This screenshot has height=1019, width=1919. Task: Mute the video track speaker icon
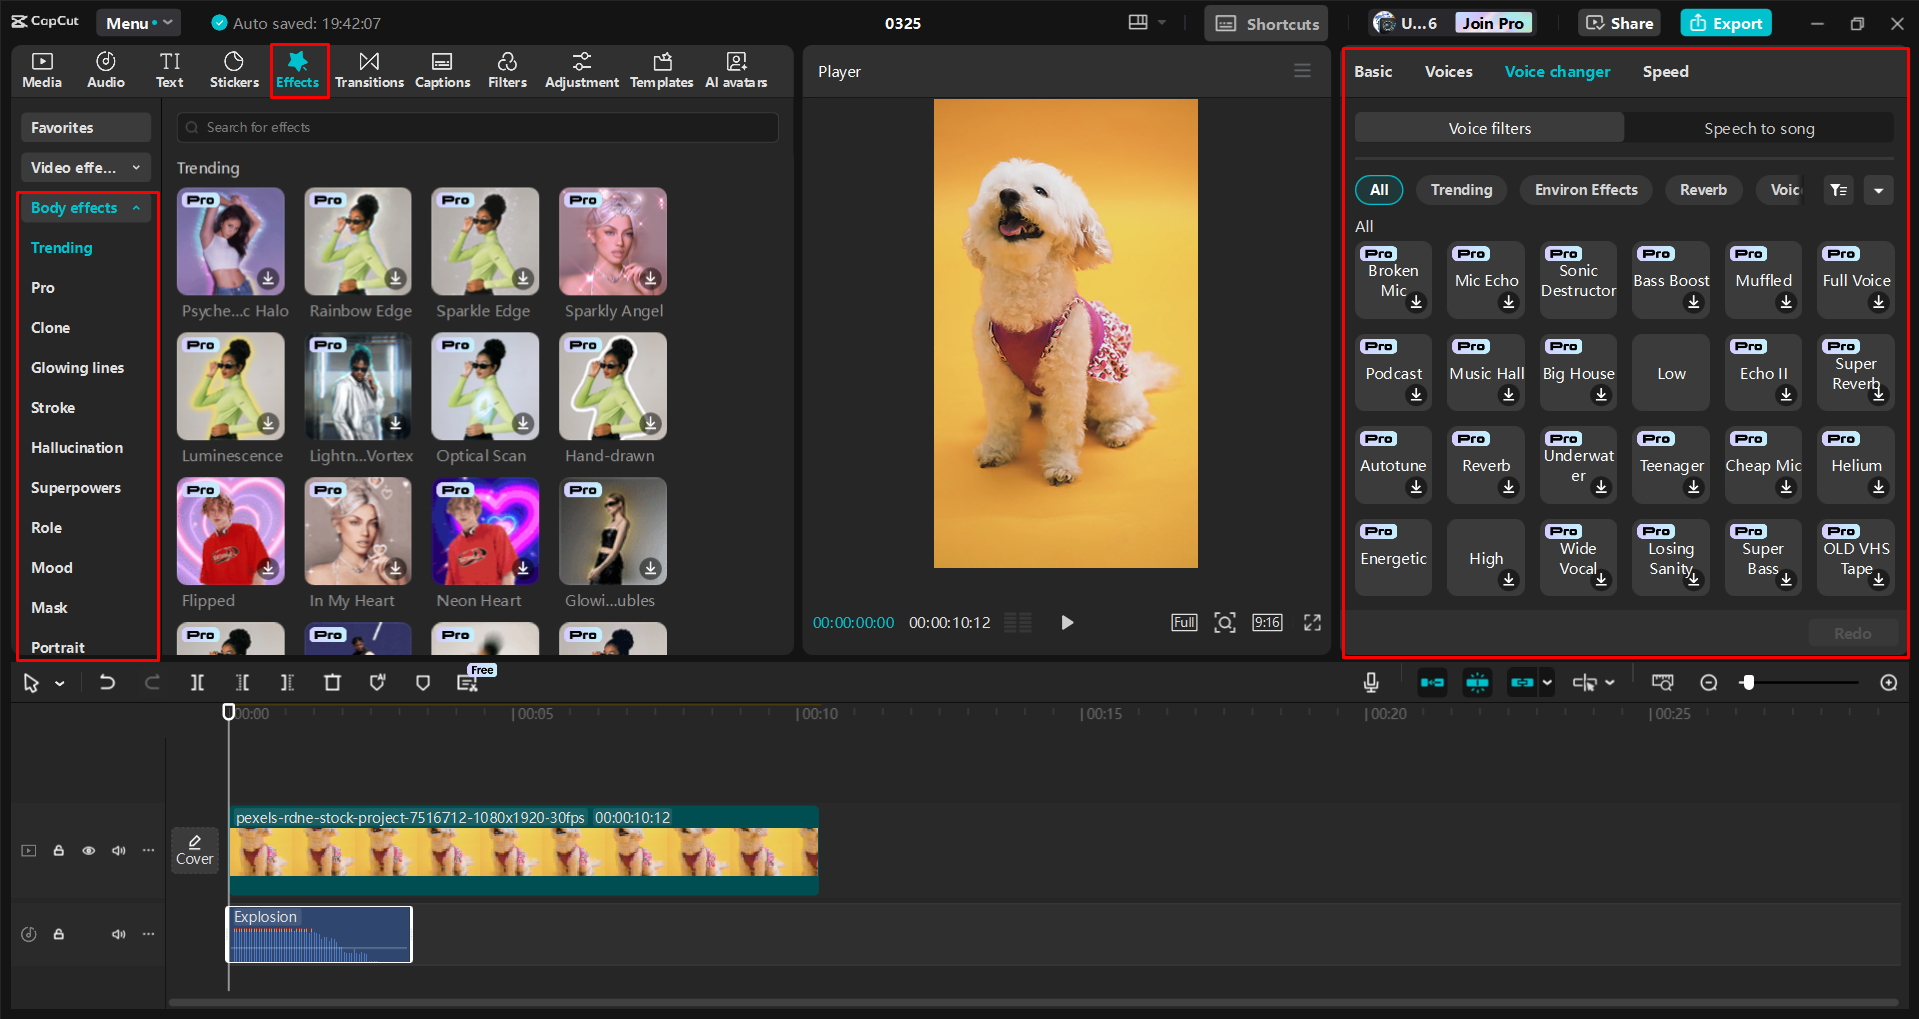118,849
